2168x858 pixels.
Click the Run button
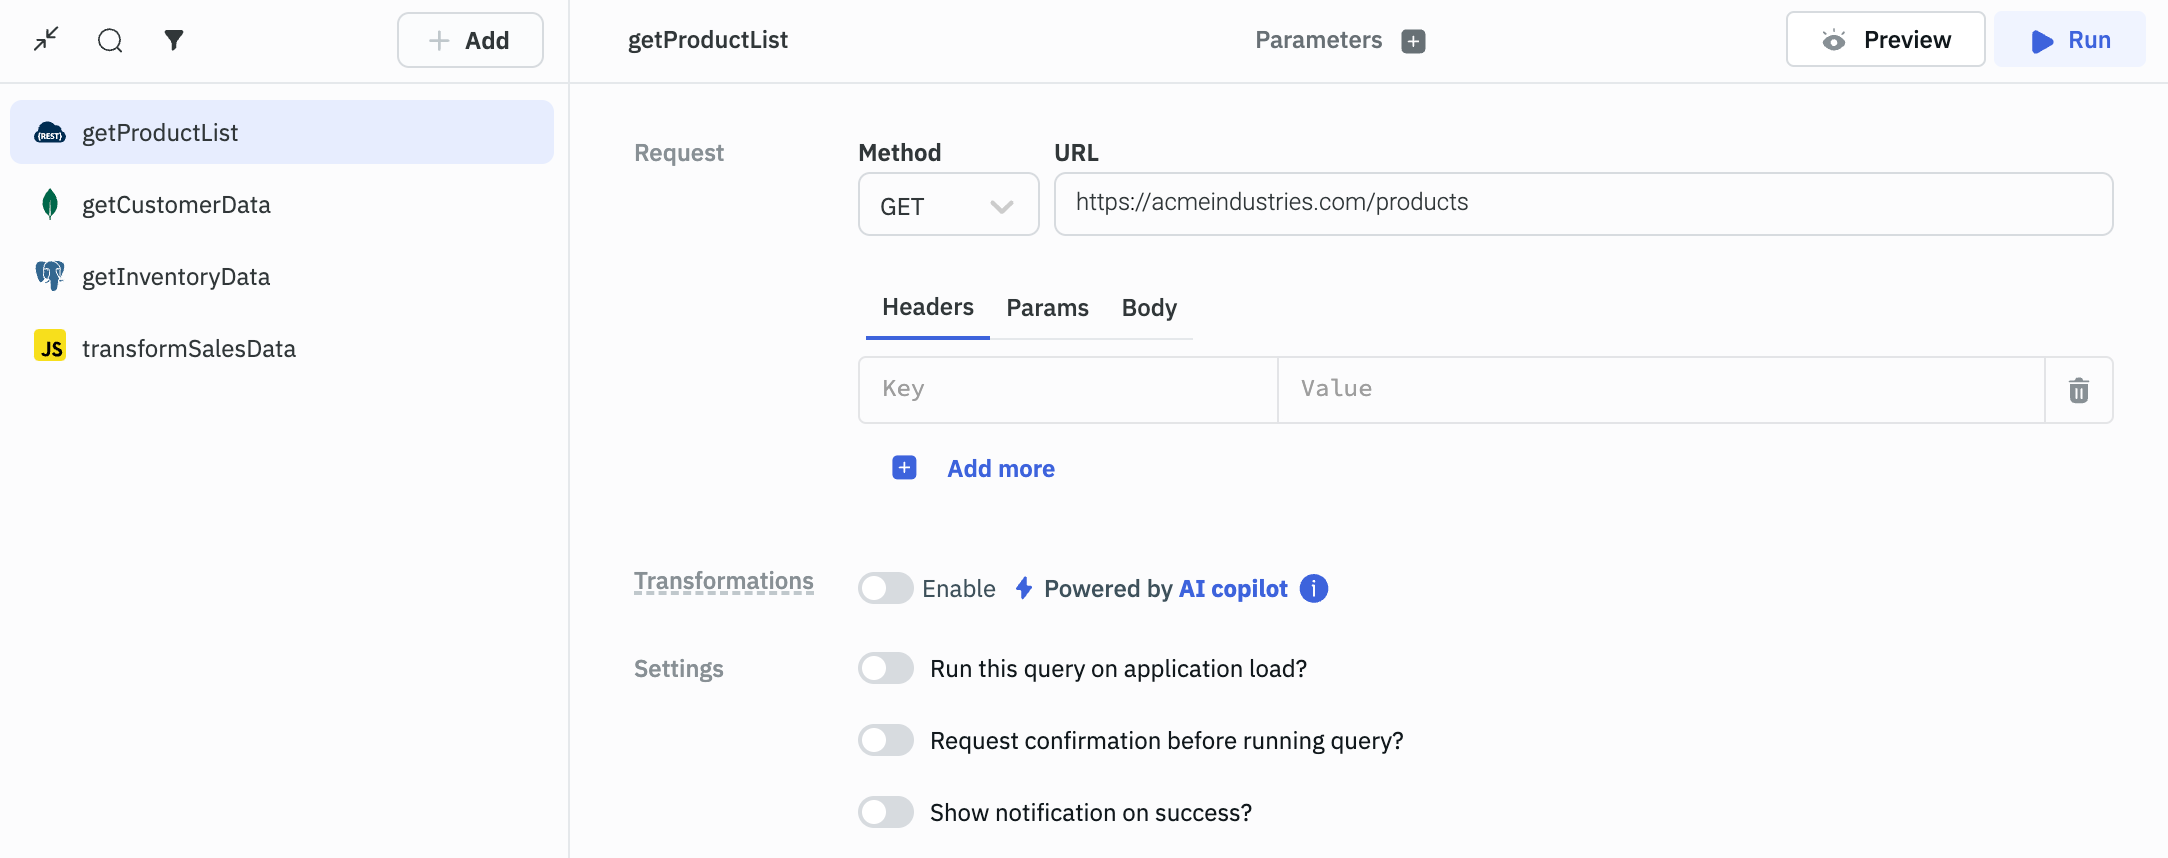[x=2069, y=40]
